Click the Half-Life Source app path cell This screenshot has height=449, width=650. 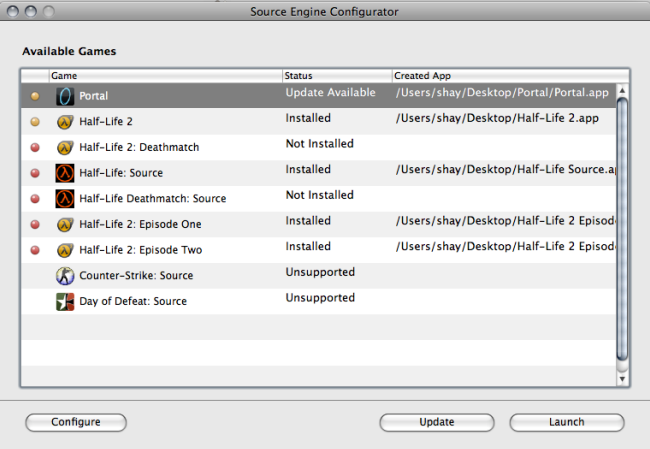[x=506, y=170]
